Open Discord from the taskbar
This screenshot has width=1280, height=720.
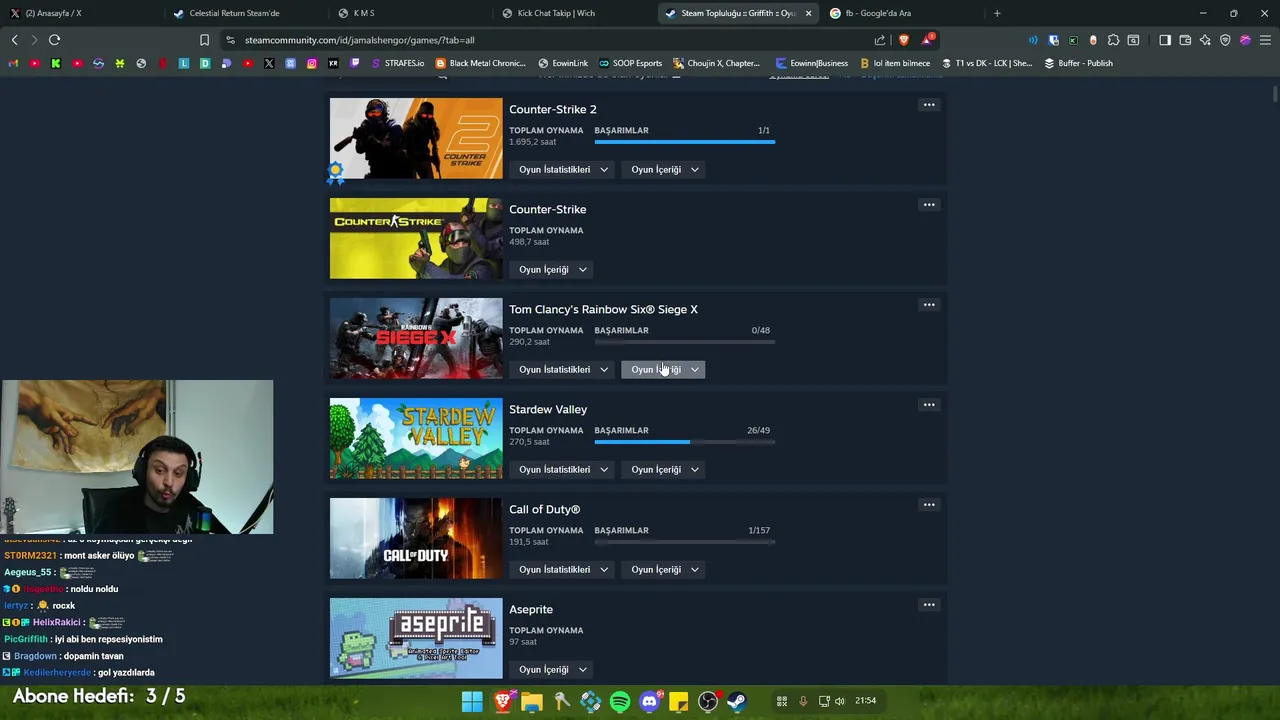[x=649, y=701]
